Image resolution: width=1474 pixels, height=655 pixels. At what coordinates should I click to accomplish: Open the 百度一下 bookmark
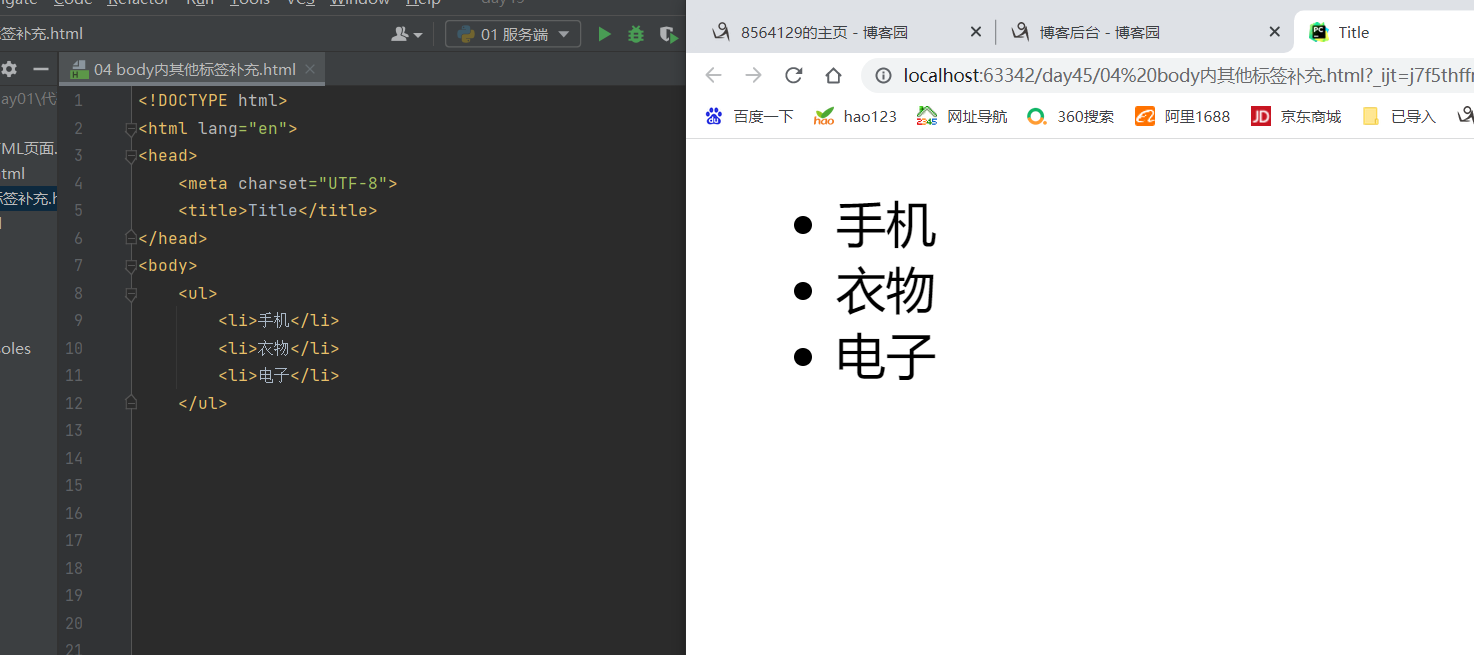[x=749, y=116]
